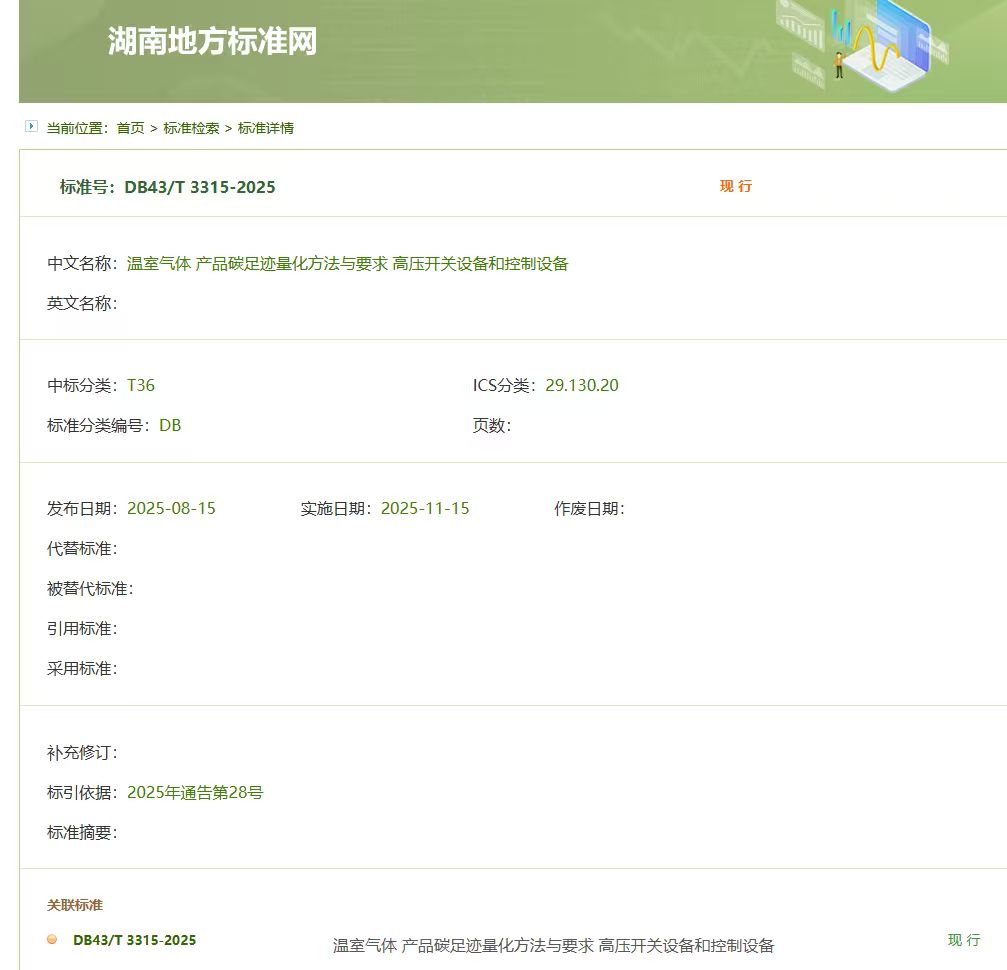The height and width of the screenshot is (970, 1007).
Task: Click the 2025年通告第28号 reference text
Action: point(195,792)
